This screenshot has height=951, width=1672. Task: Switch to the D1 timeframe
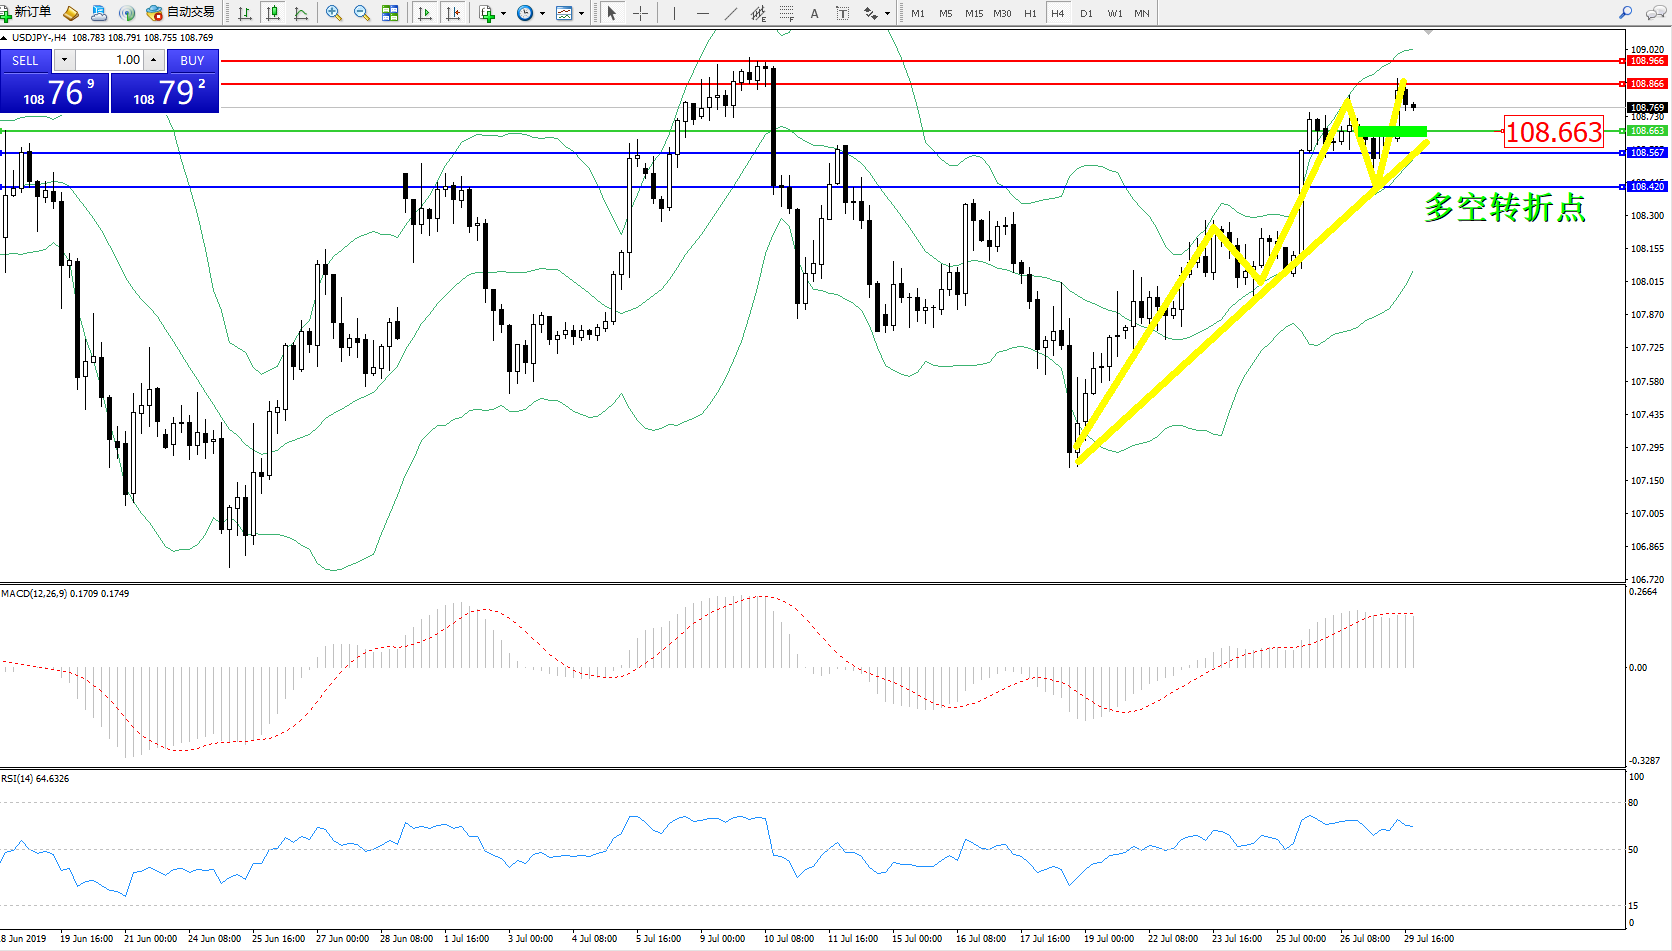[1086, 13]
